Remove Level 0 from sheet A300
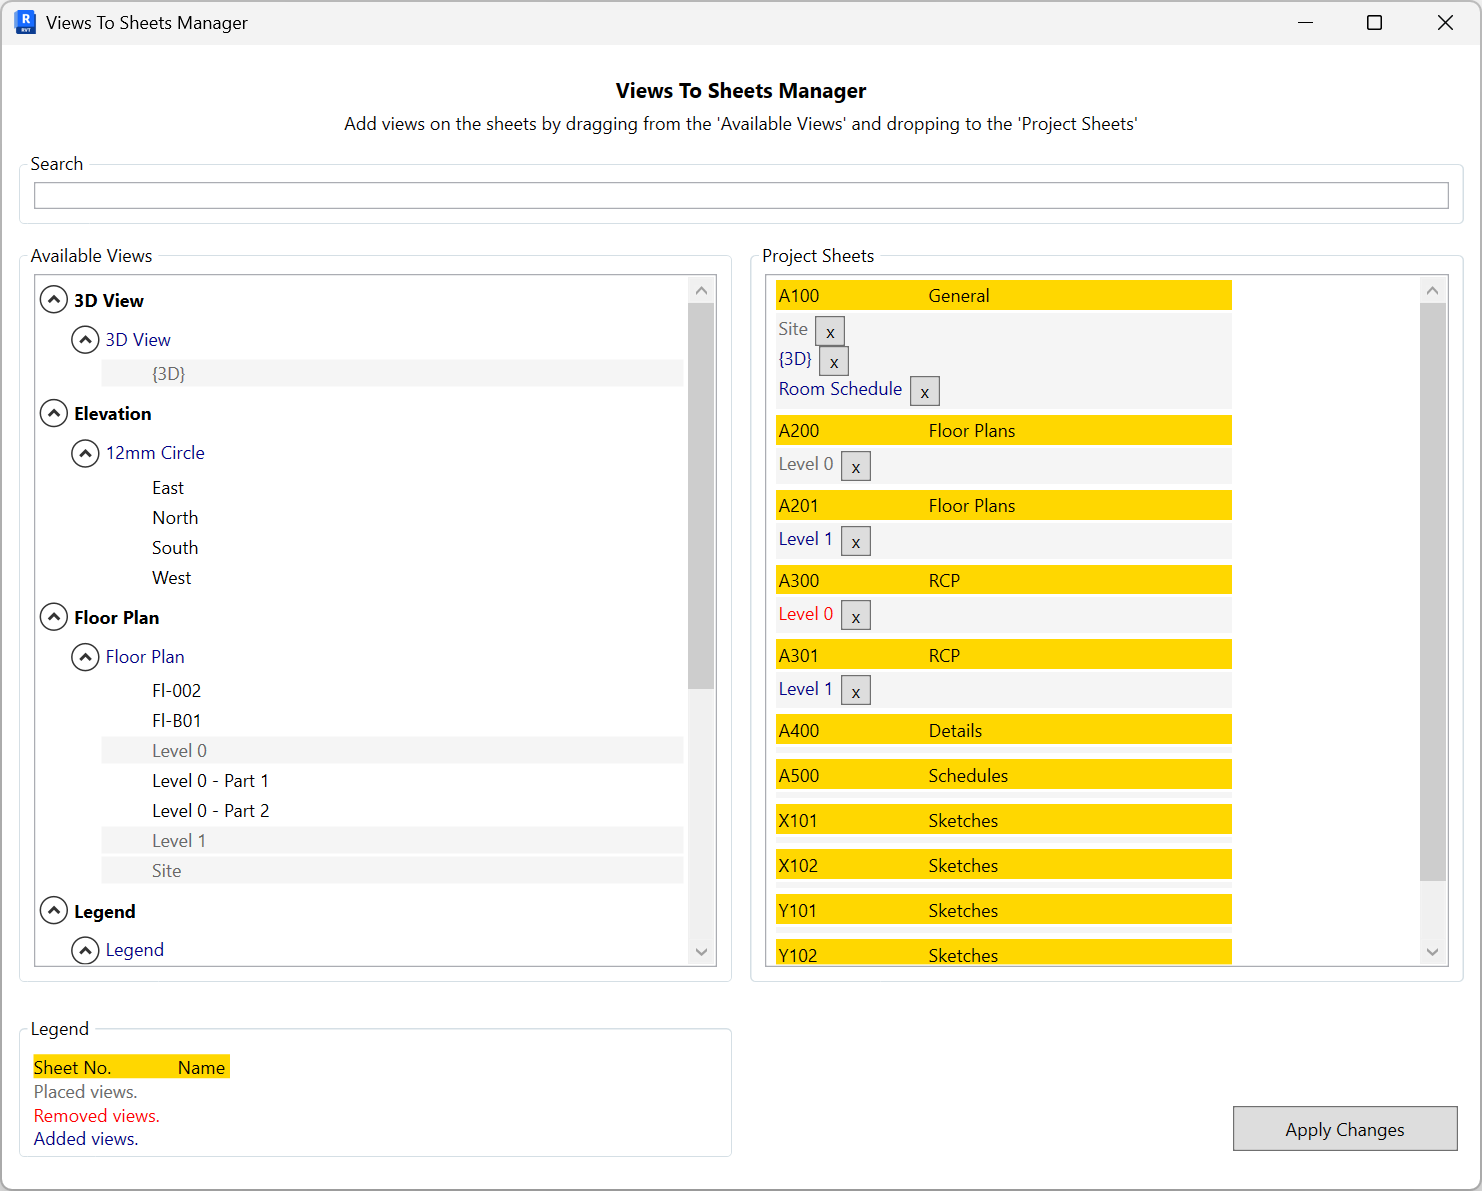This screenshot has width=1482, height=1191. 855,614
